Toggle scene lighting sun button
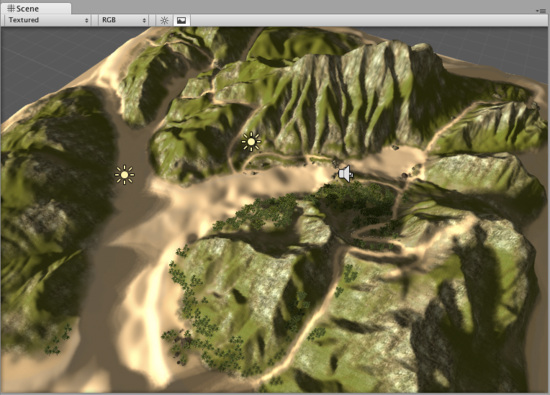Image resolution: width=550 pixels, height=395 pixels. click(x=164, y=20)
